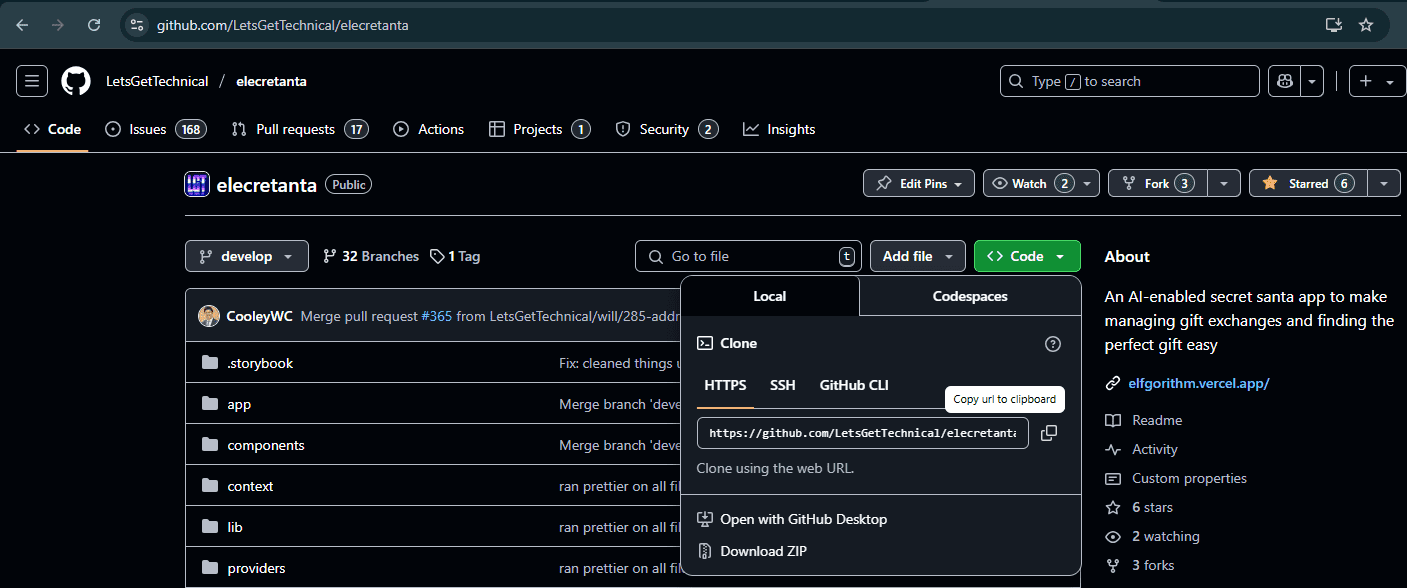Click the browser forward arrow
The image size is (1407, 588).
(x=58, y=25)
